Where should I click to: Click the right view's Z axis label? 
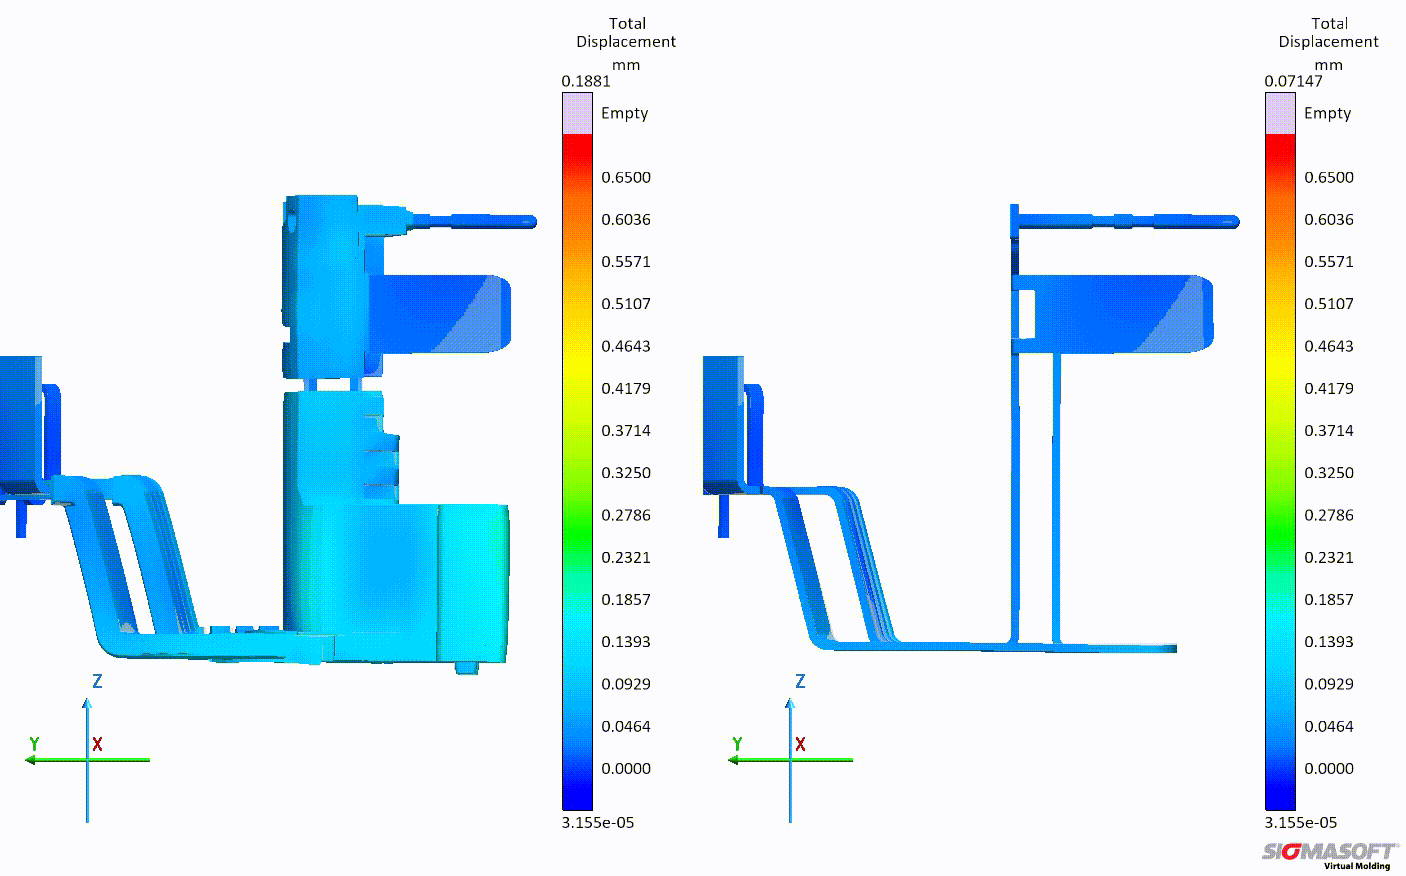click(800, 681)
